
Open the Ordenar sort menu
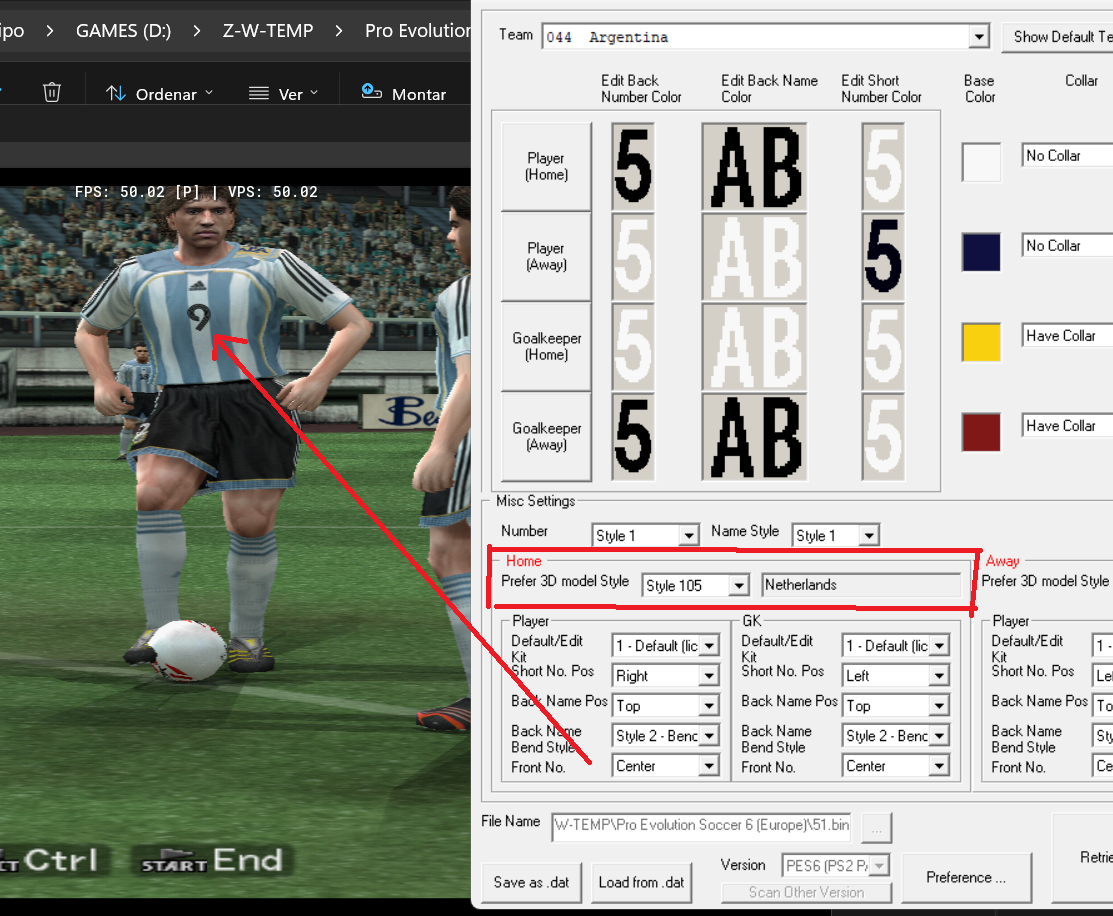tap(160, 94)
